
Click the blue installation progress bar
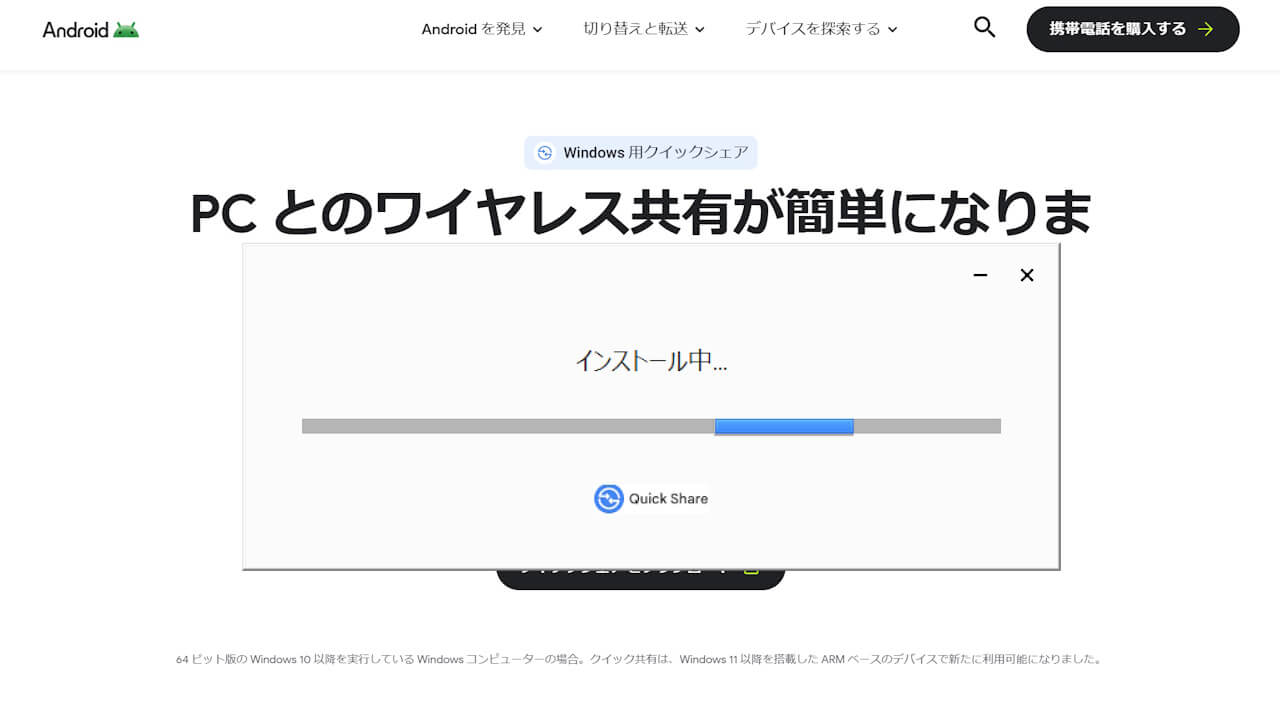(784, 426)
